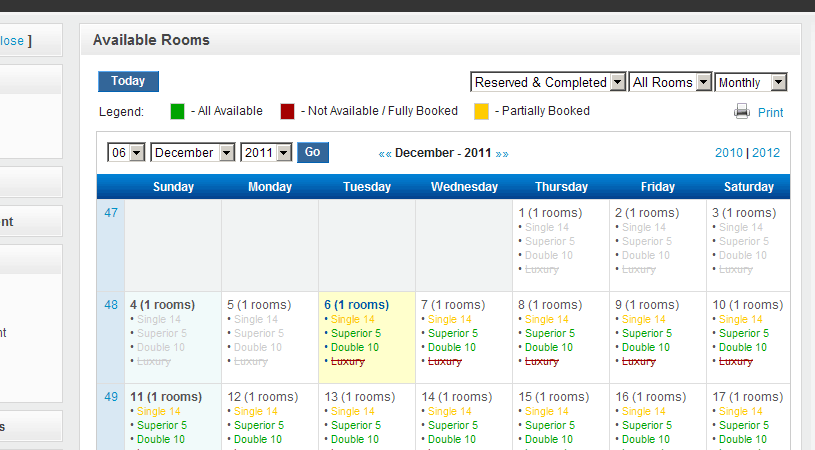Open the Print link
Screen dimensions: 815x450
click(x=770, y=113)
